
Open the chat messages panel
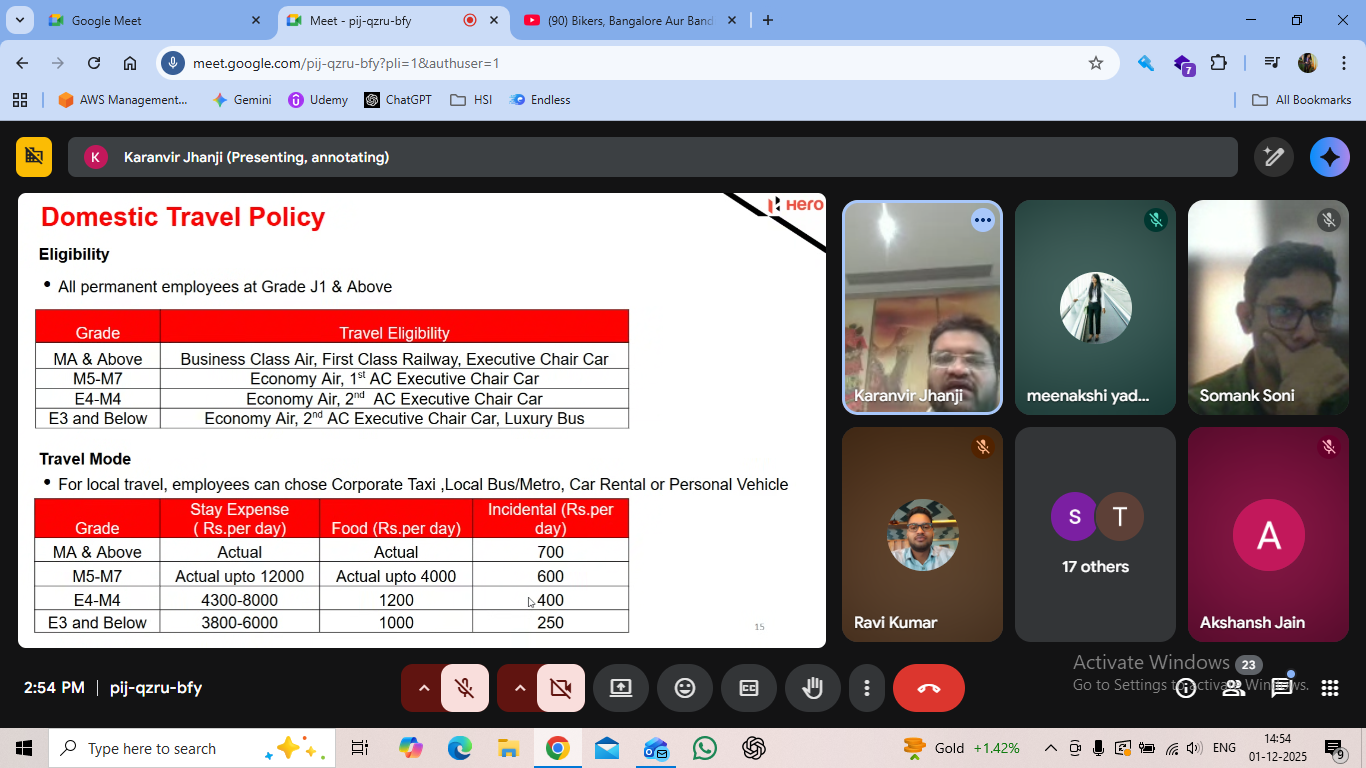(x=1281, y=688)
